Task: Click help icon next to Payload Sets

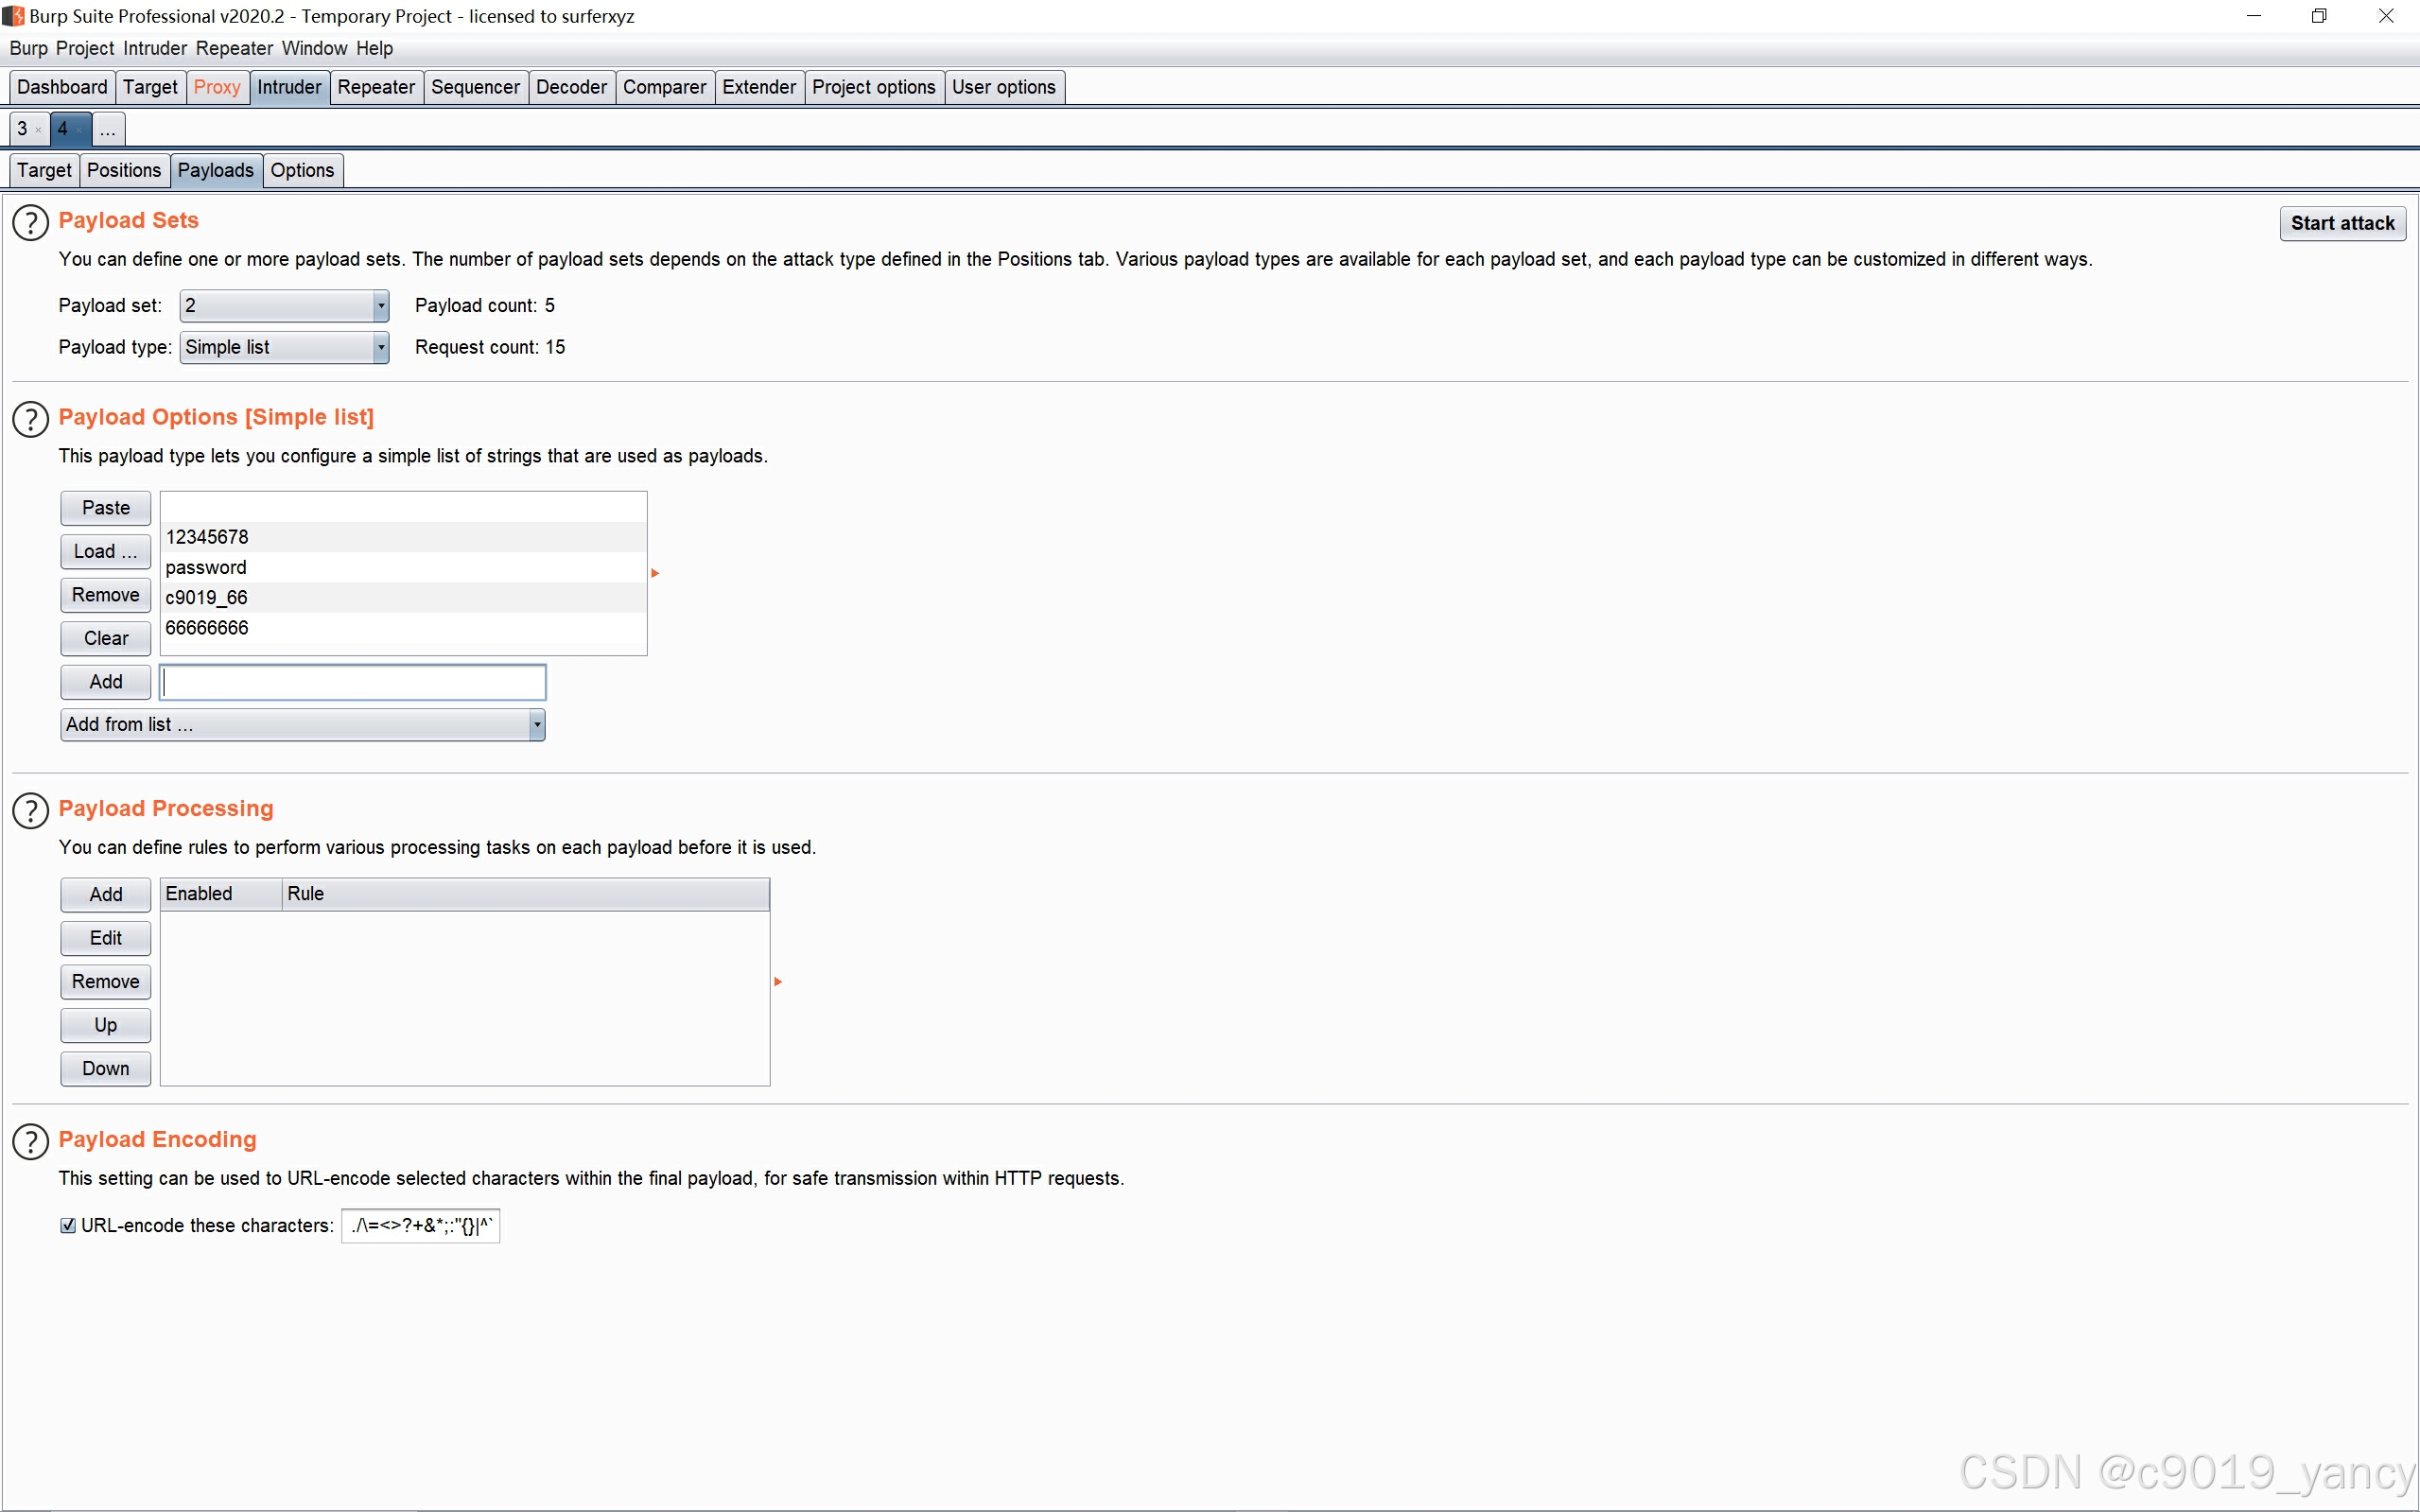Action: [30, 223]
